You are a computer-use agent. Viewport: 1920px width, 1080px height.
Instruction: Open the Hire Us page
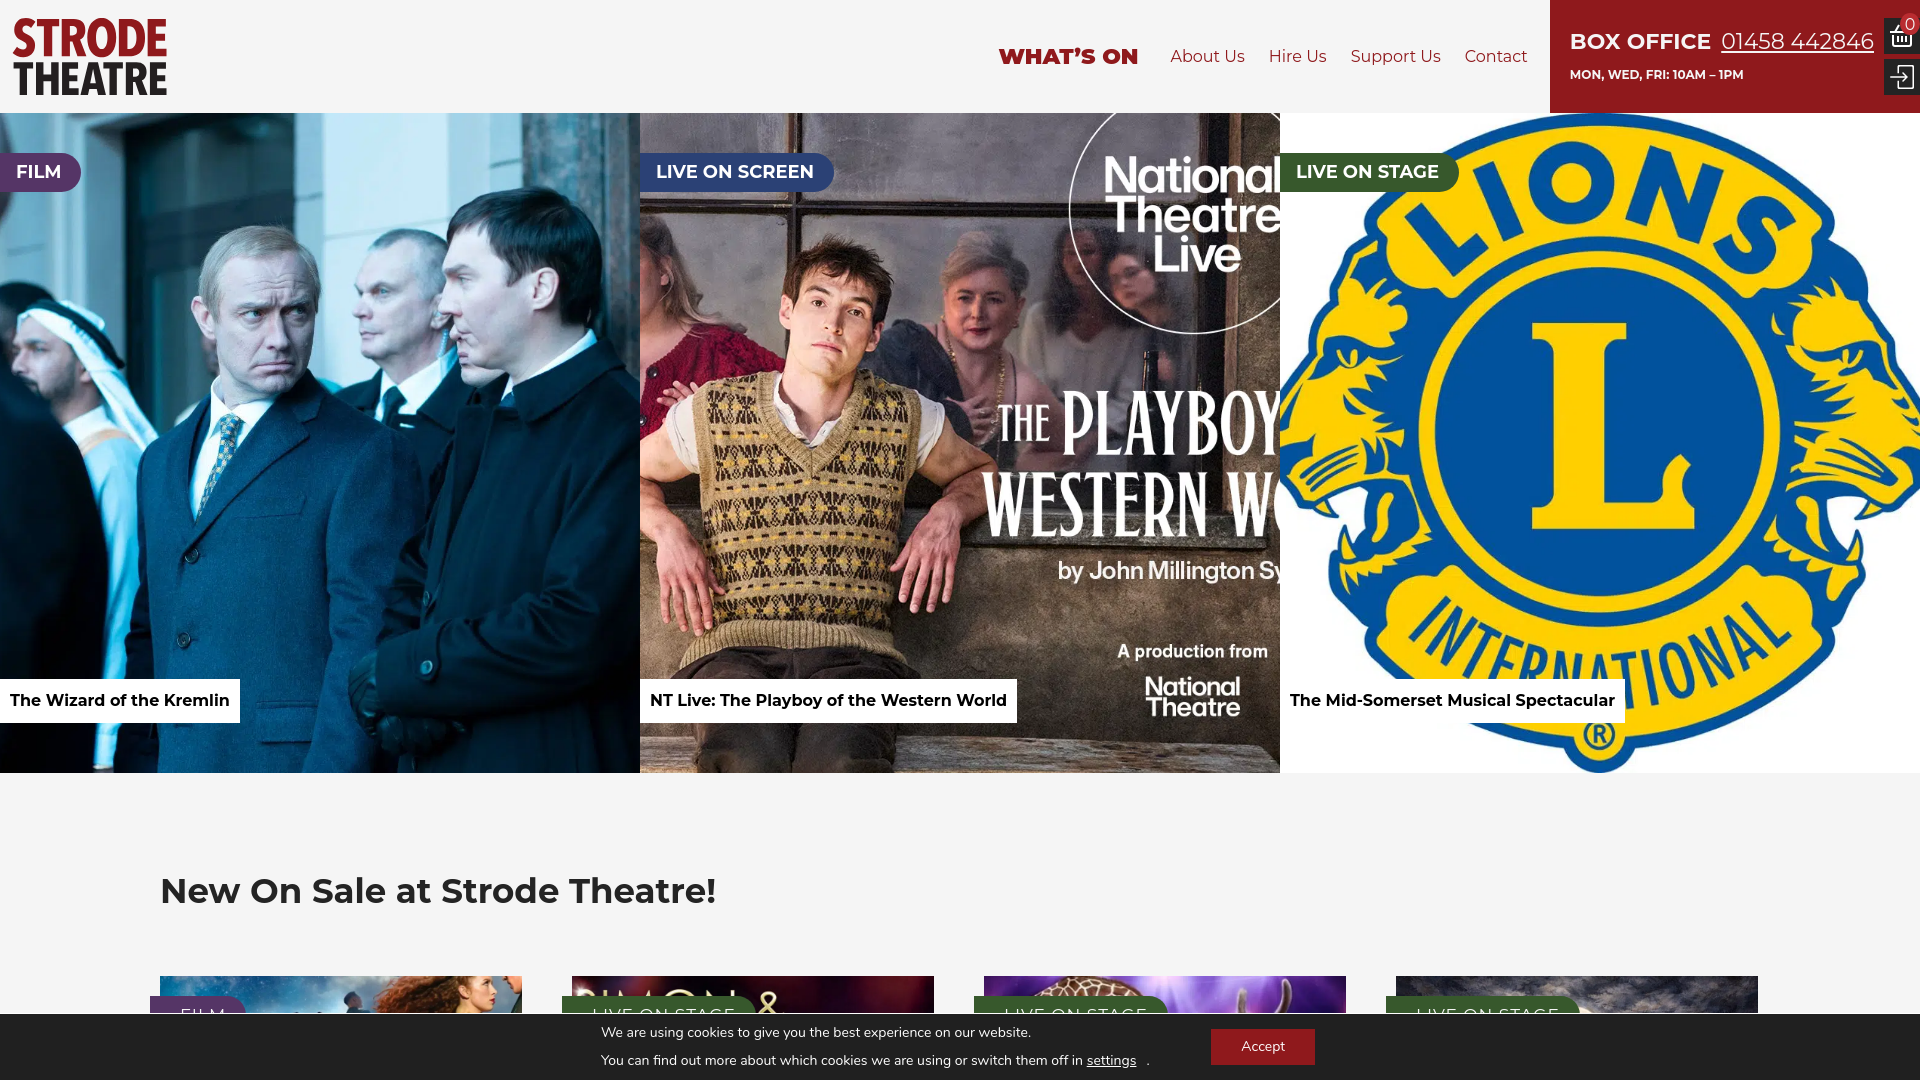click(1297, 57)
